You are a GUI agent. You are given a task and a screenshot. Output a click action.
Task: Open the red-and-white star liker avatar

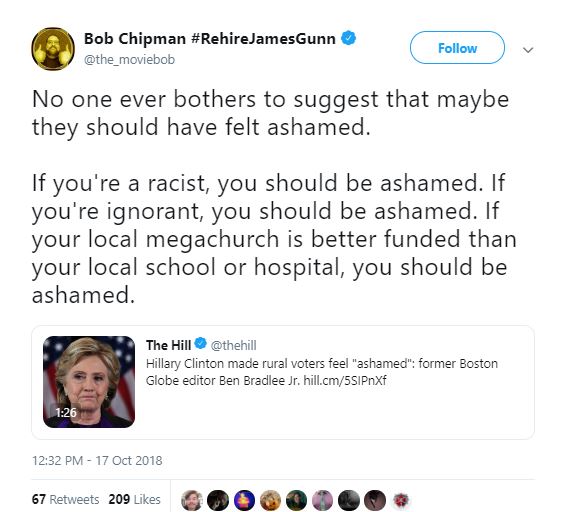[401, 500]
